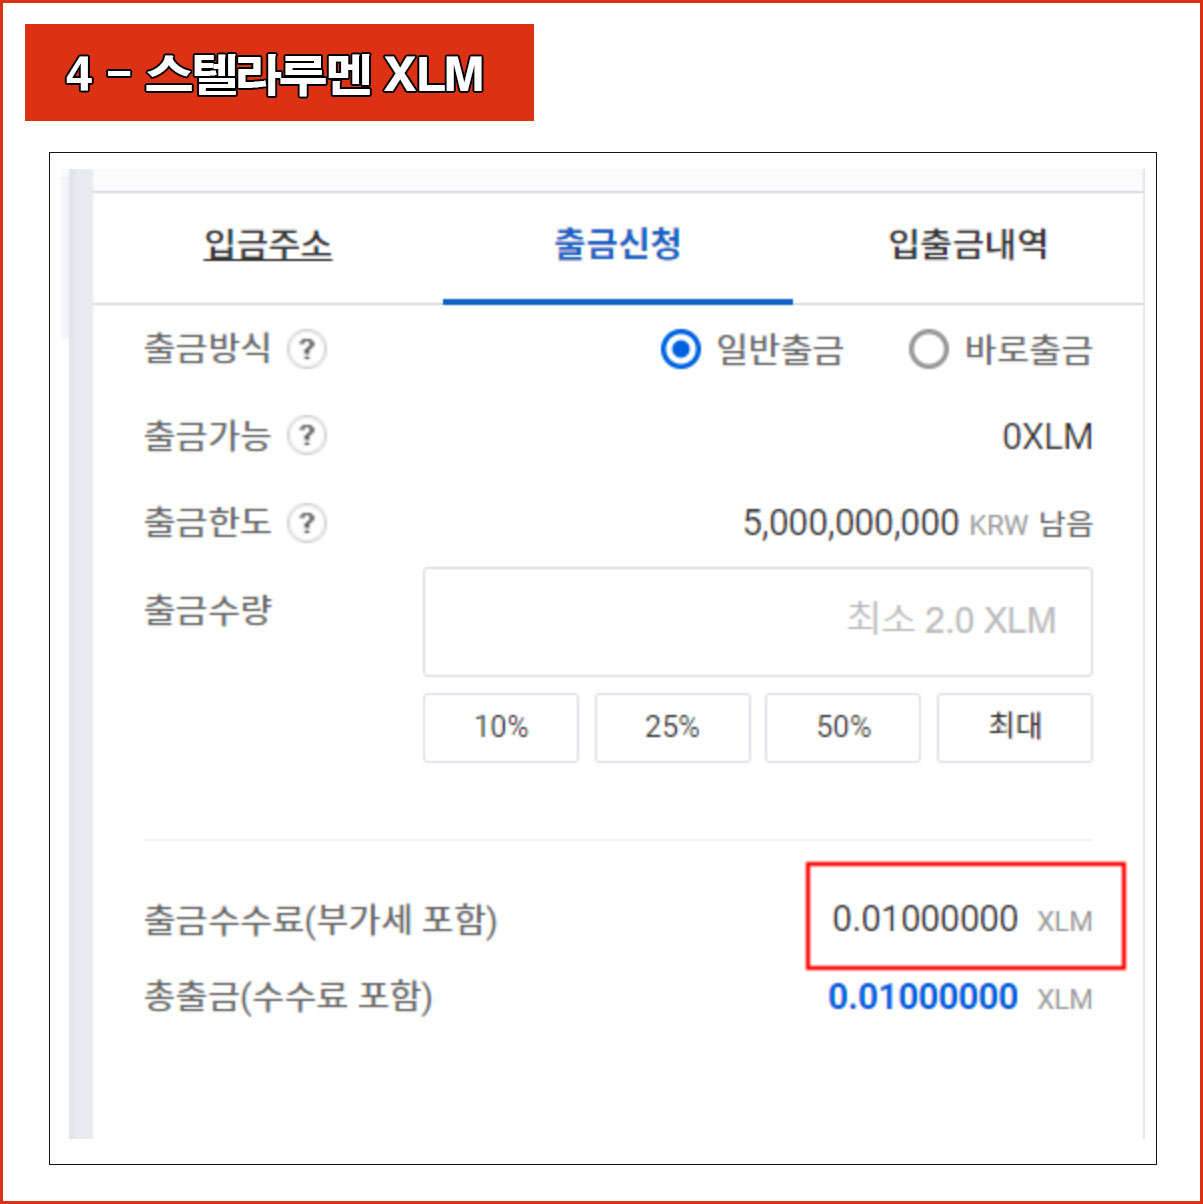
Task: Choose the 25% quantity button
Action: click(672, 727)
